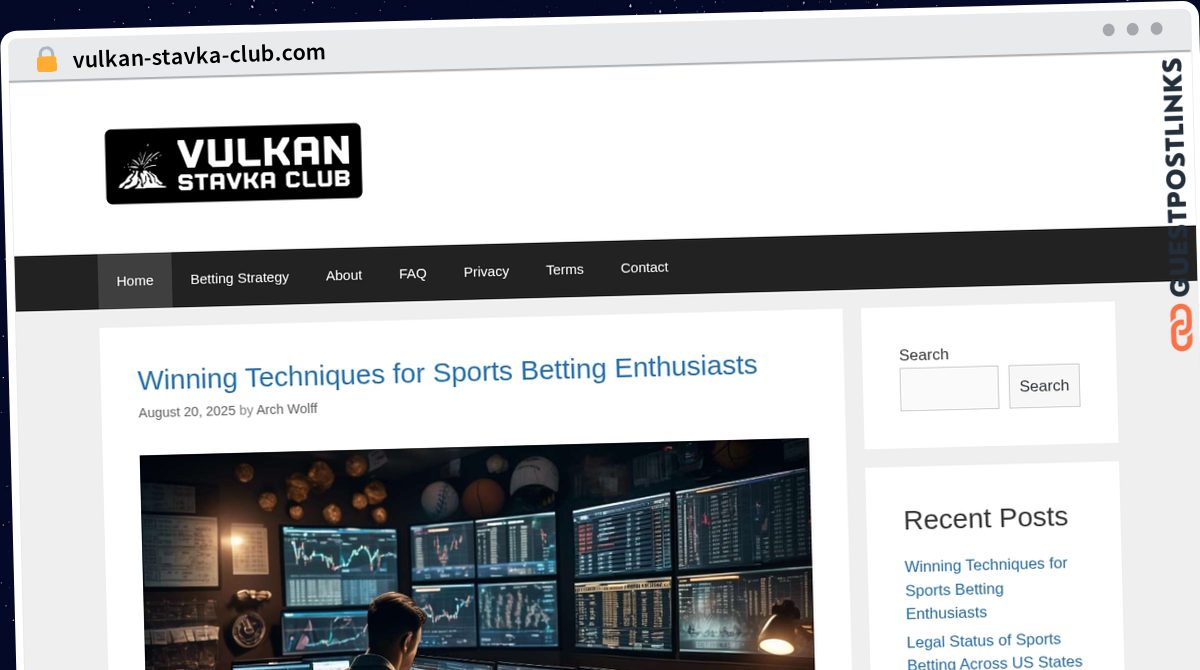The height and width of the screenshot is (670, 1200).
Task: Go to the Home menu item
Action: (x=135, y=280)
